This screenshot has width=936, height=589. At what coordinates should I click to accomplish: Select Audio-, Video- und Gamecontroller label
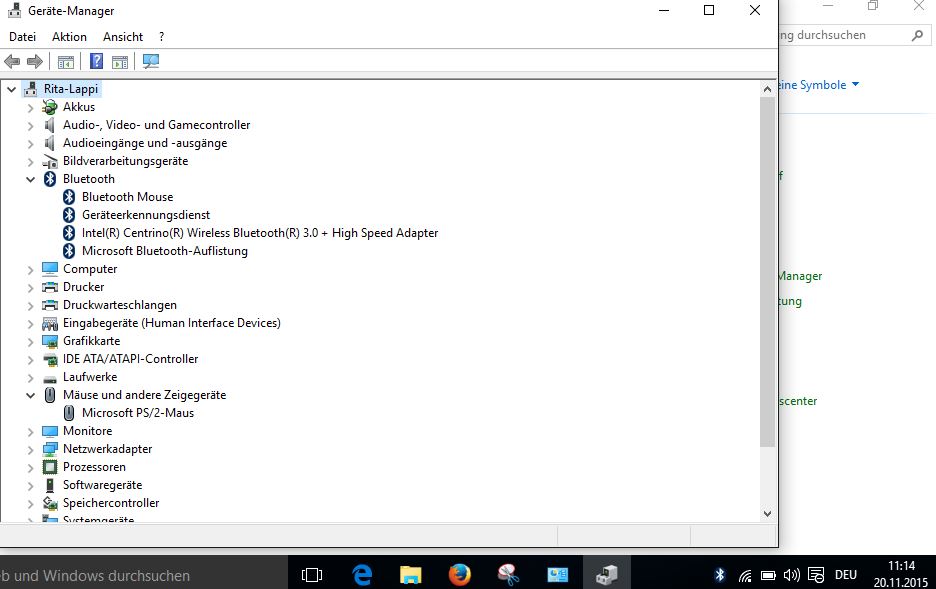coord(156,125)
